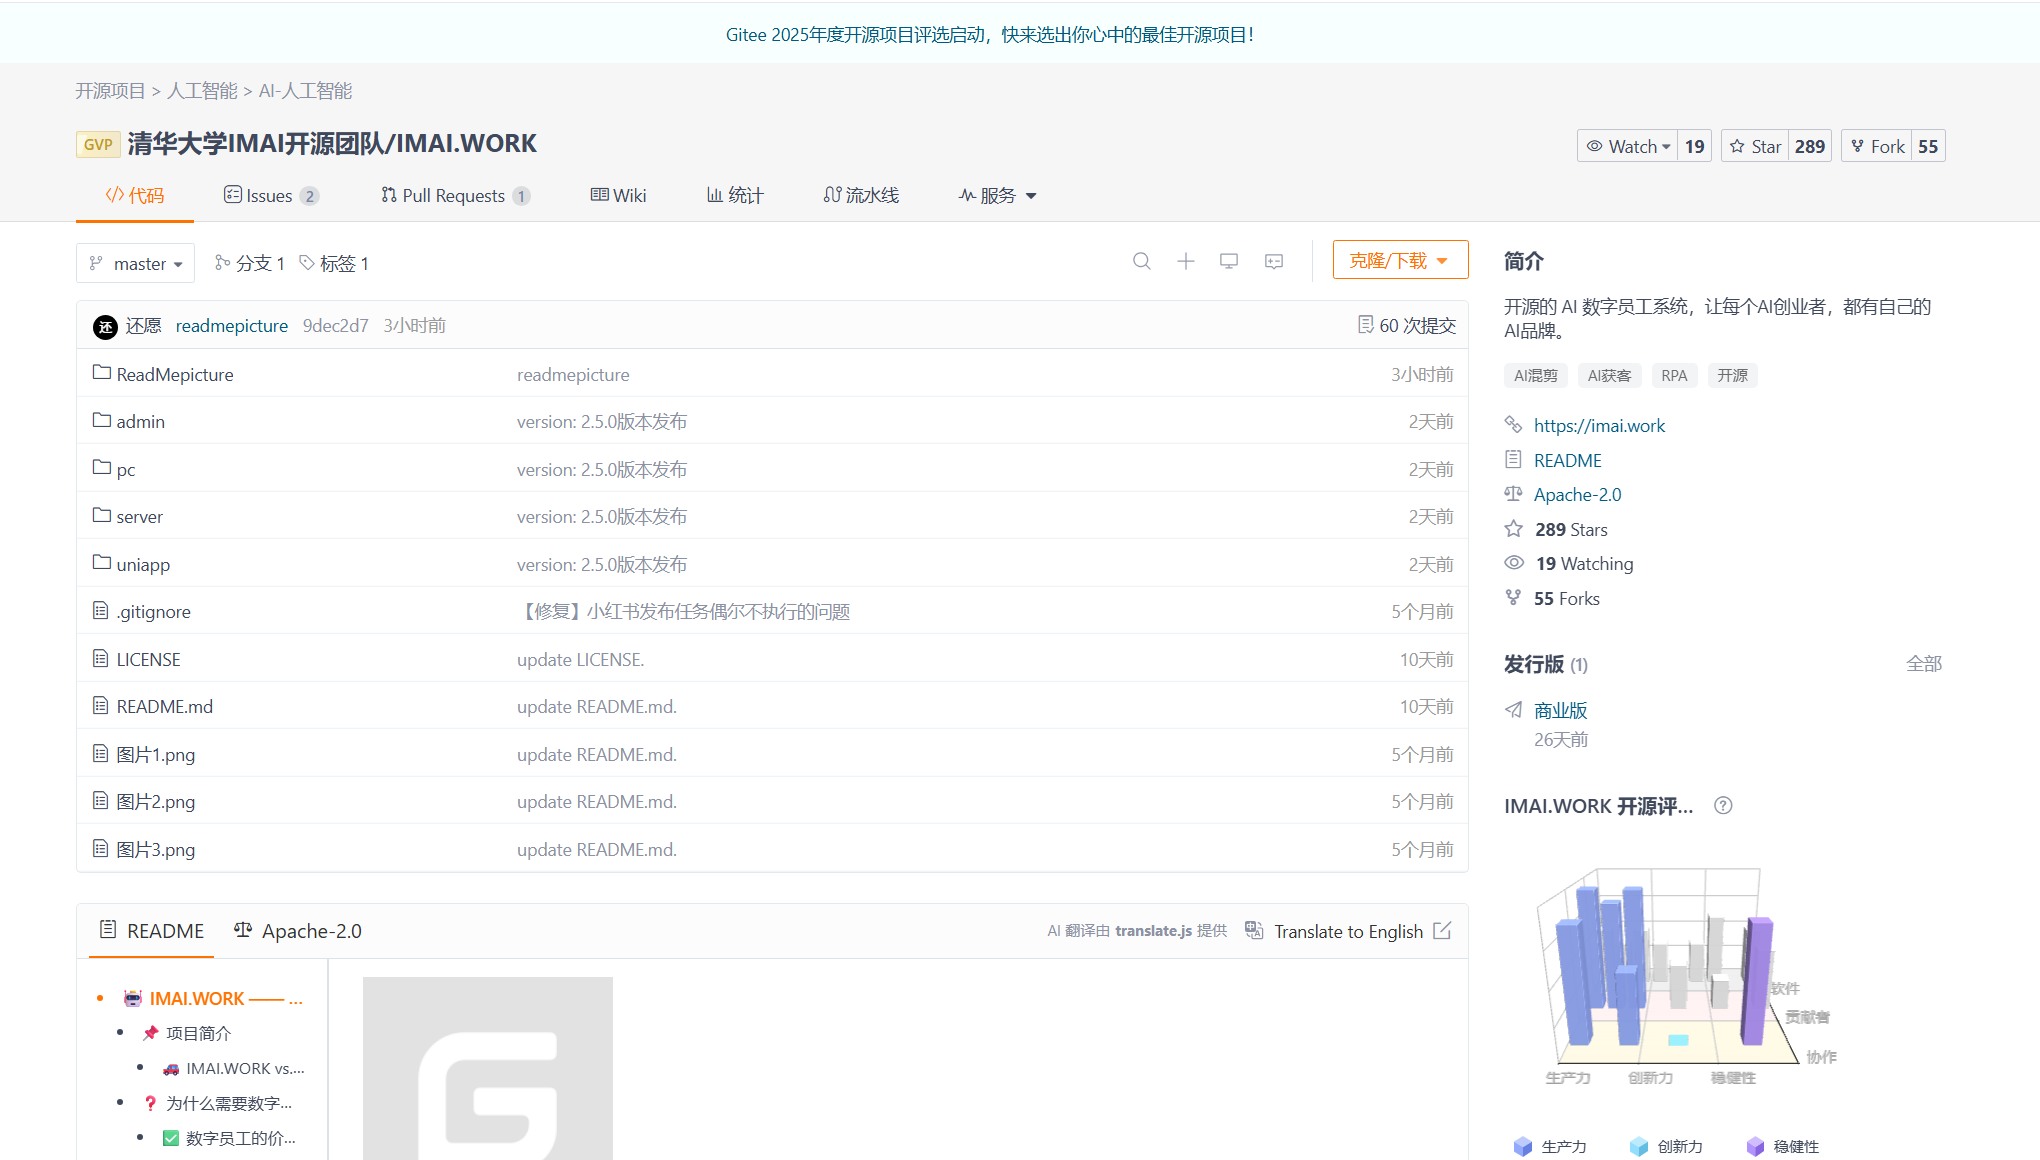
Task: Open translation external-link icon beside Translate to English
Action: 1441,931
